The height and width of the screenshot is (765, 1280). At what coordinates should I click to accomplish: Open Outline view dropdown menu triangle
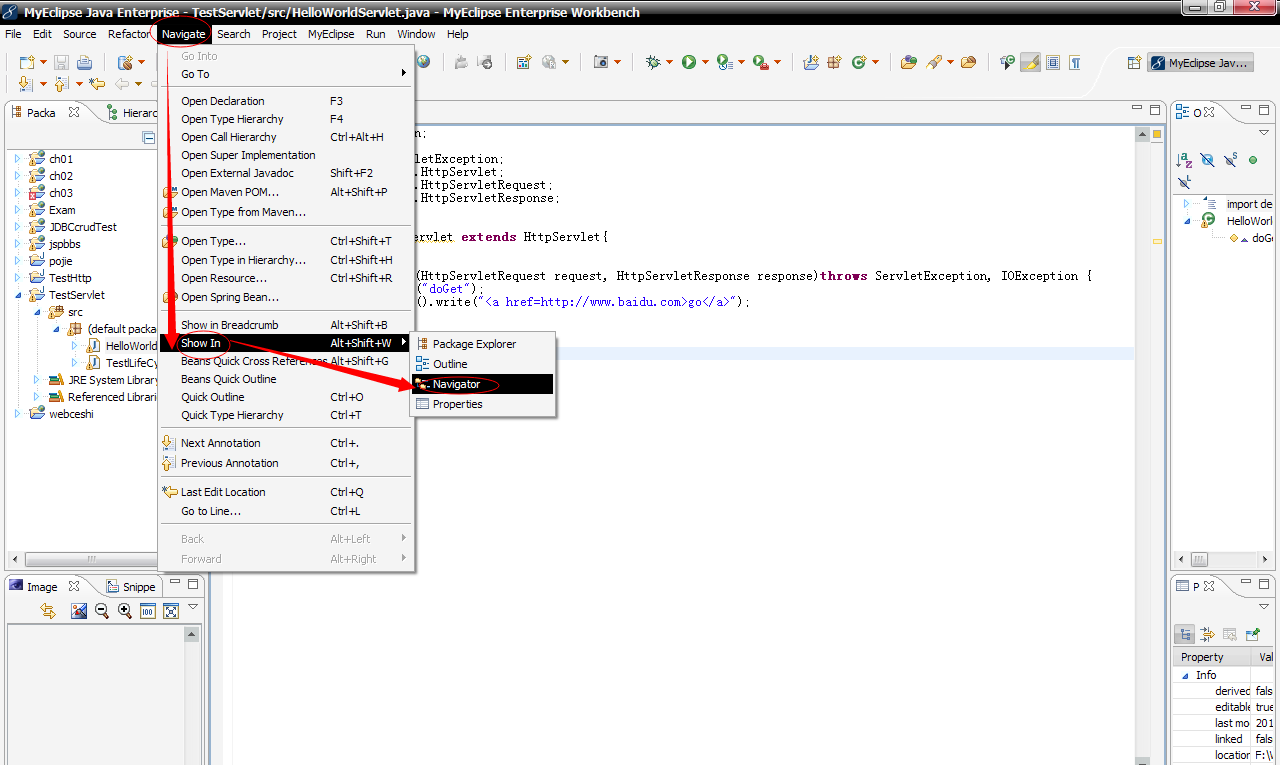click(1264, 133)
